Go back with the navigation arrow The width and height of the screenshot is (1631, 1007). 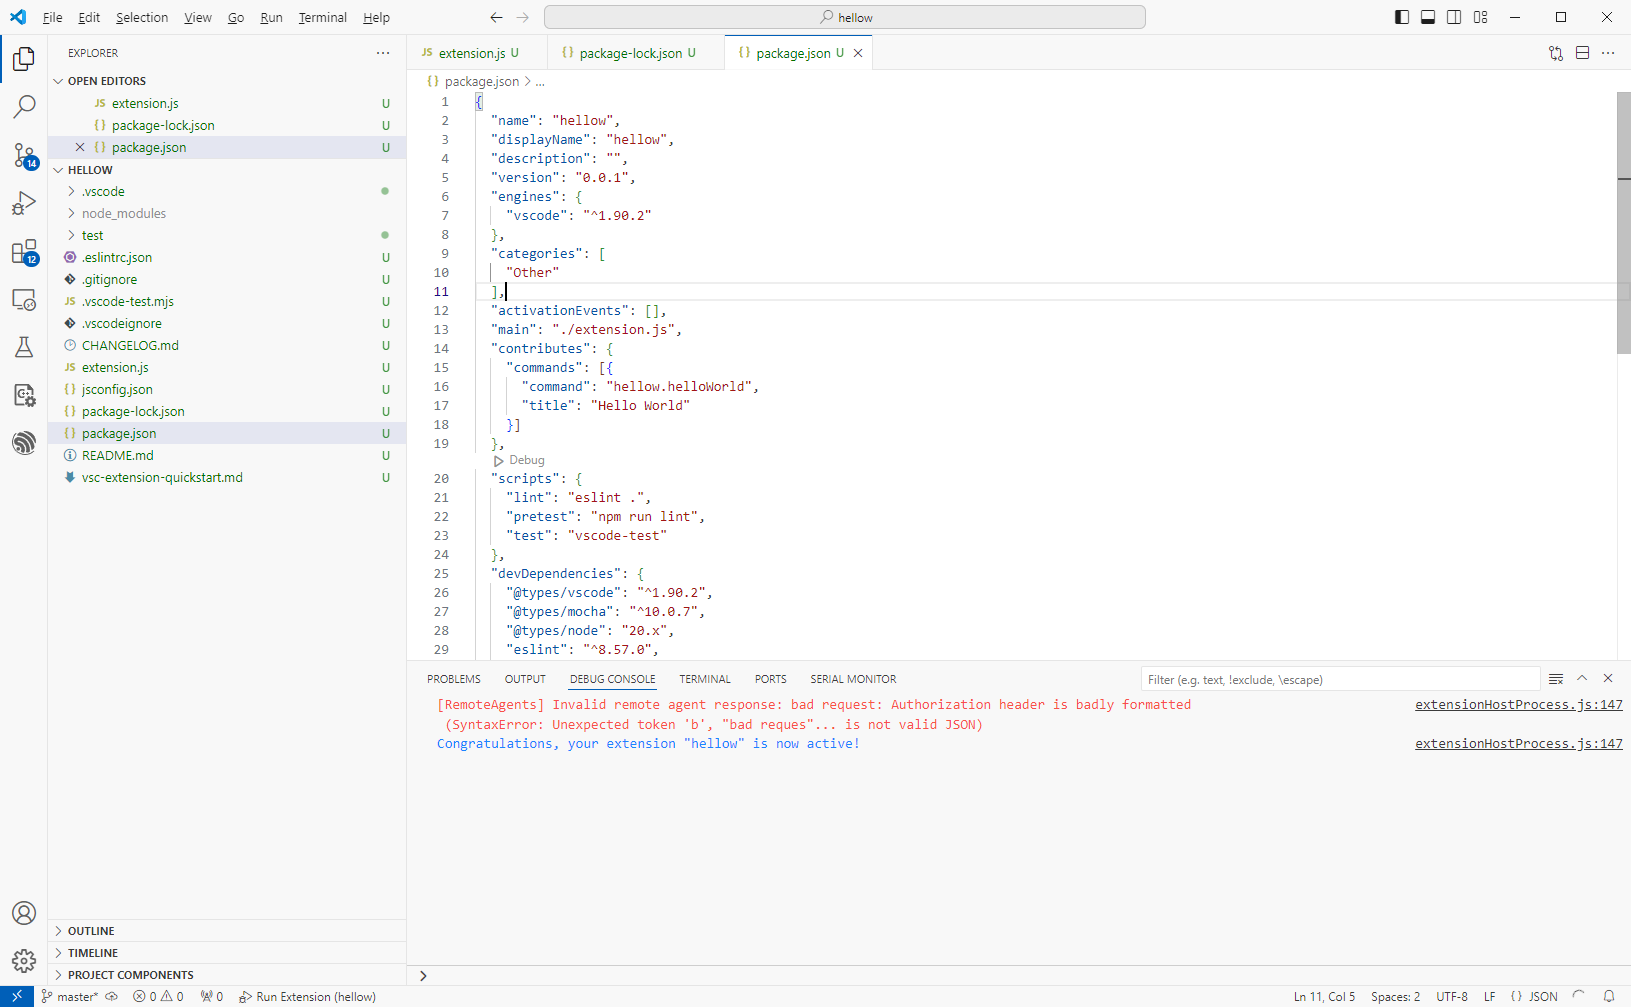pyautogui.click(x=496, y=17)
